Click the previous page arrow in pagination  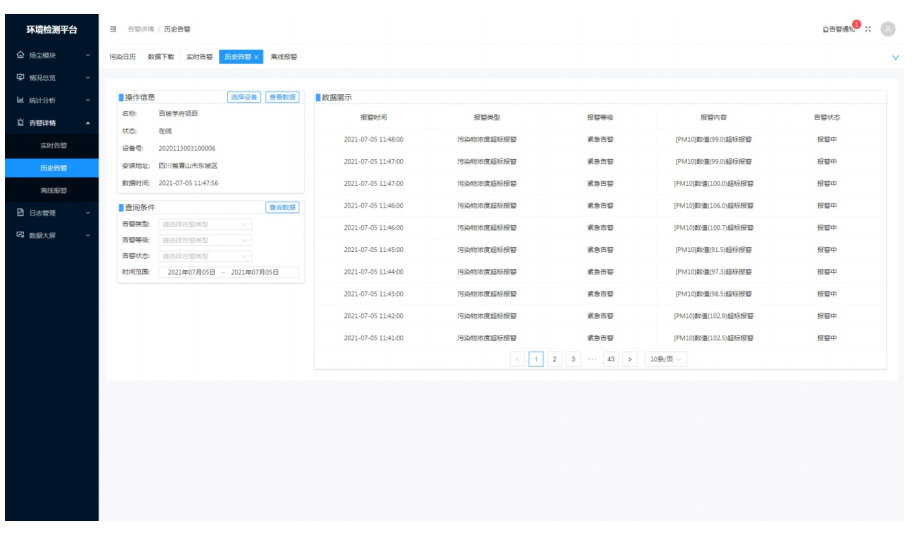pos(517,359)
